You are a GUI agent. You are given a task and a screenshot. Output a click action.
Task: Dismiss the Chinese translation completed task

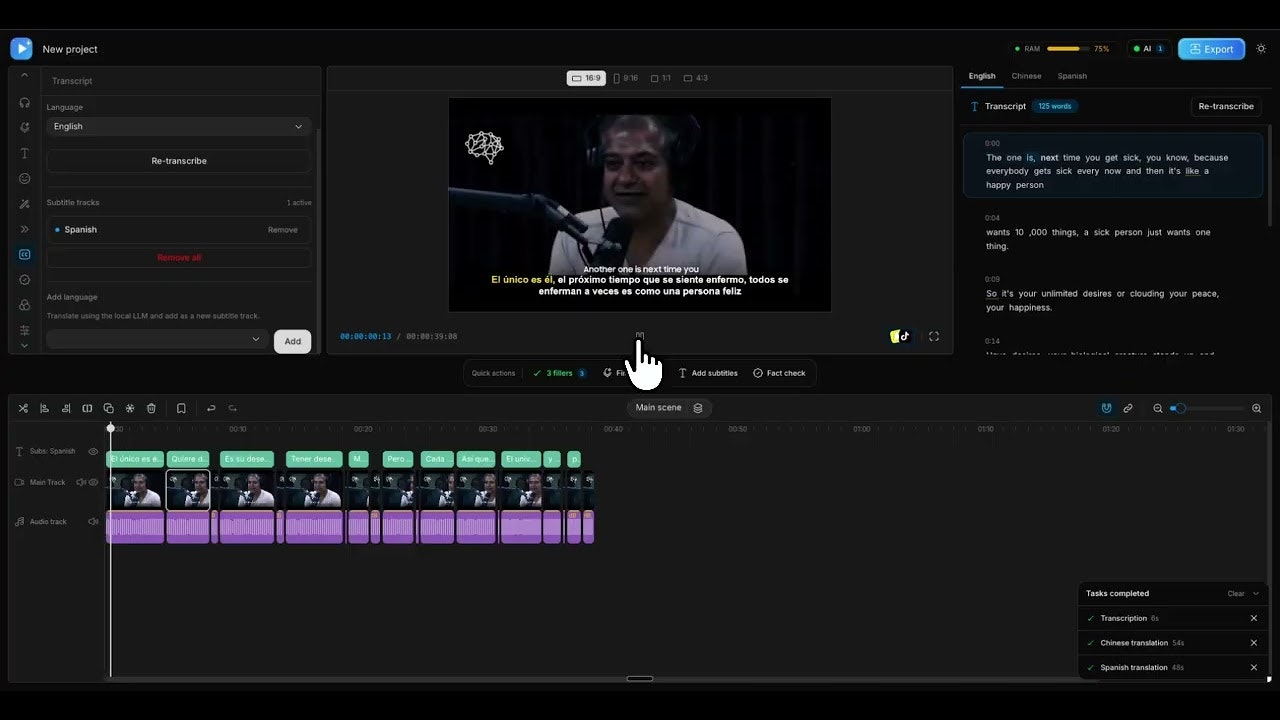point(1253,642)
